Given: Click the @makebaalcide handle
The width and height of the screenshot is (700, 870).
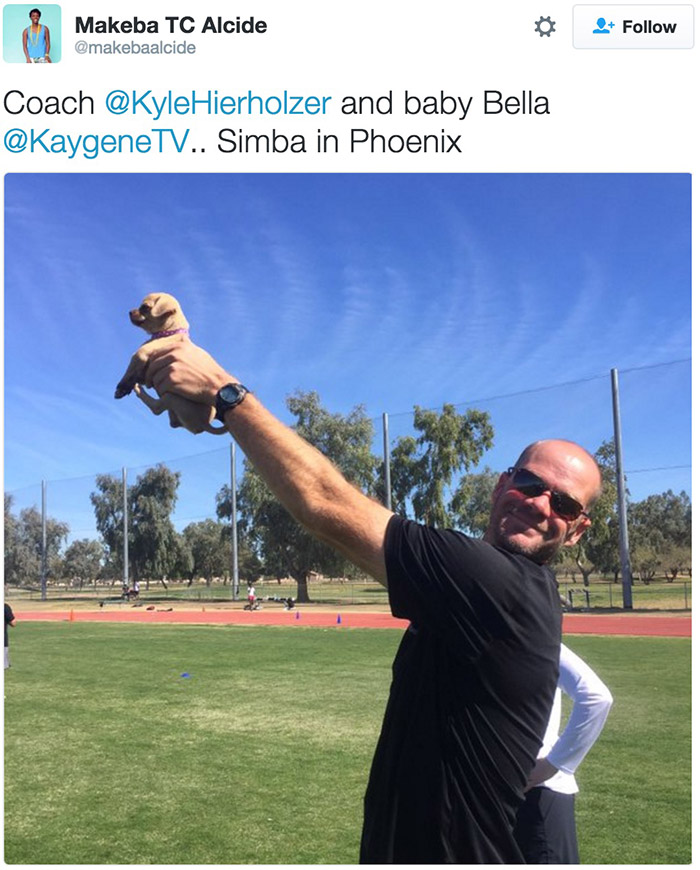Looking at the screenshot, I should click(x=135, y=48).
